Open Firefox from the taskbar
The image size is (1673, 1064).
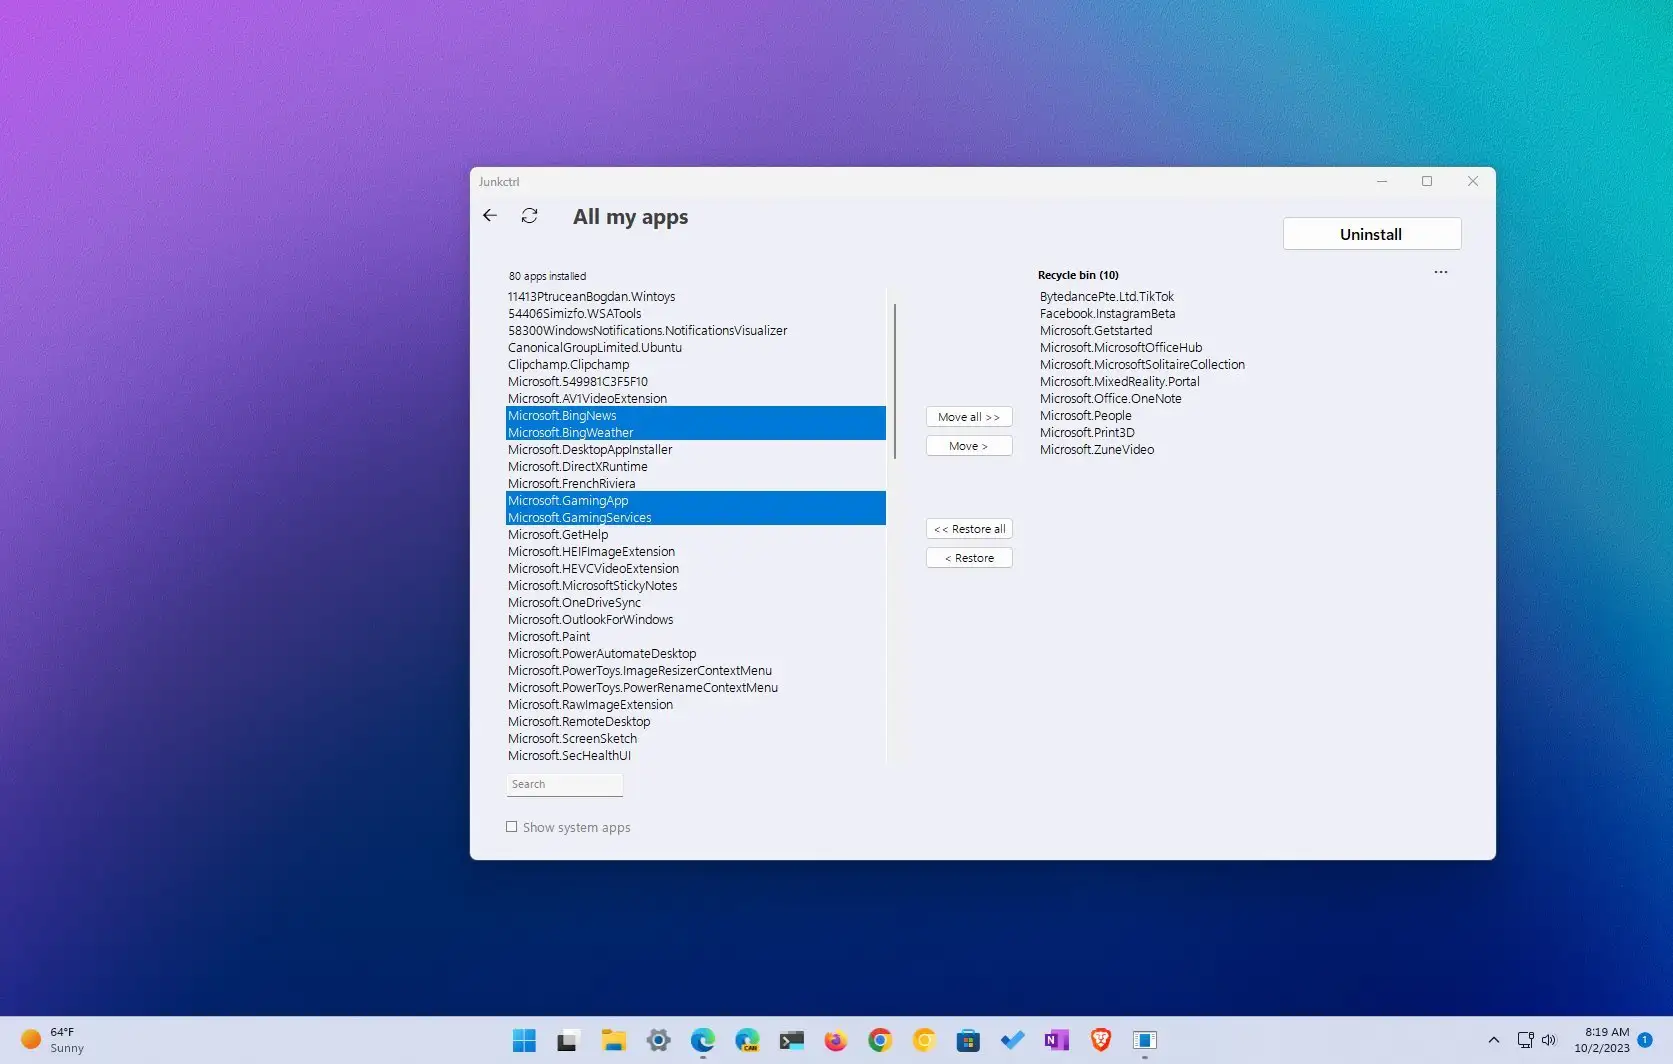click(835, 1040)
